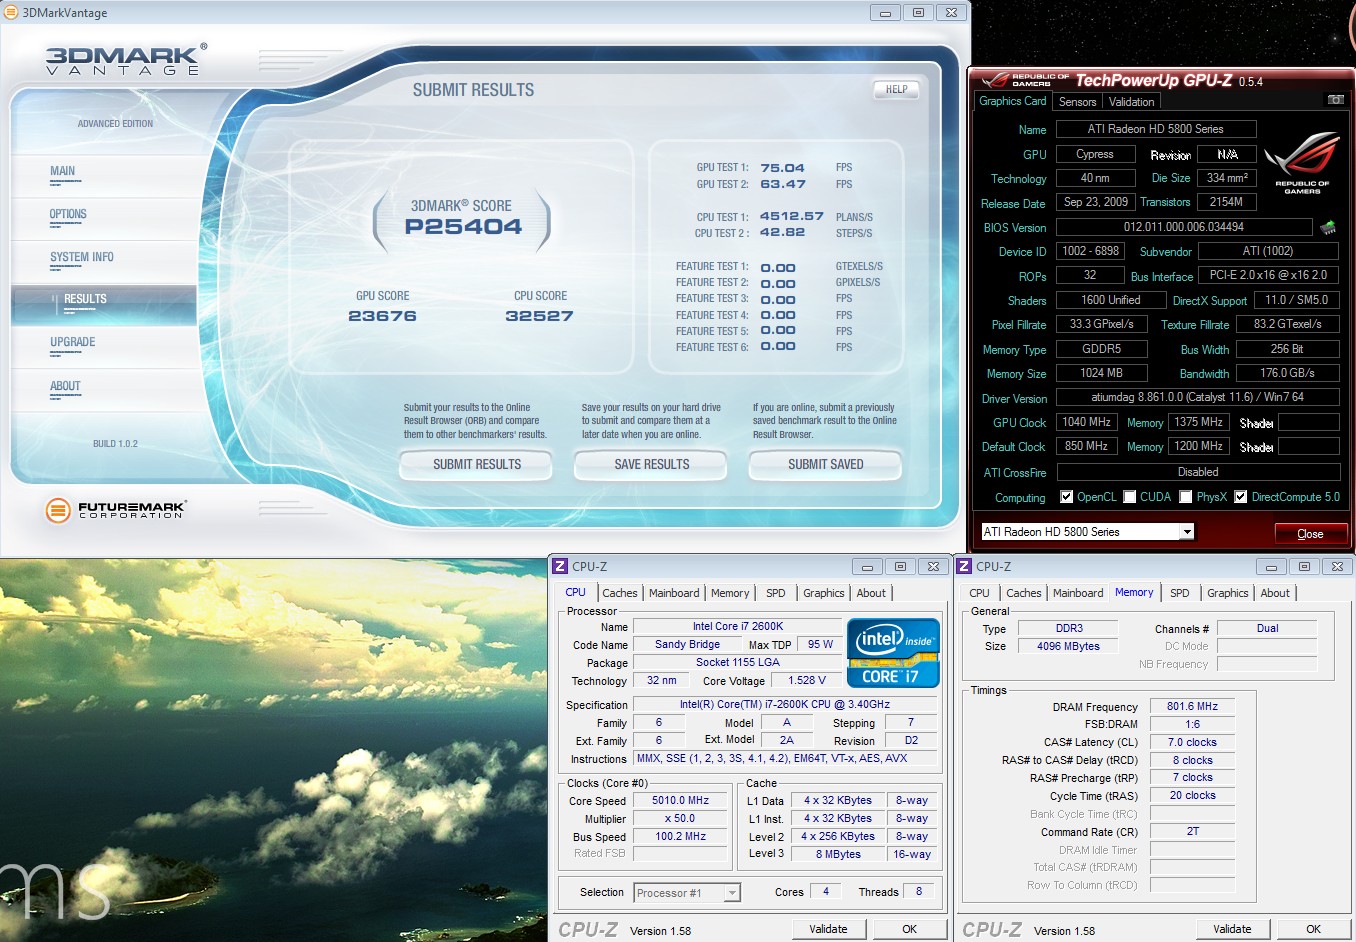Click Close button in GPU-Z
This screenshot has width=1356, height=942.
(x=1310, y=533)
